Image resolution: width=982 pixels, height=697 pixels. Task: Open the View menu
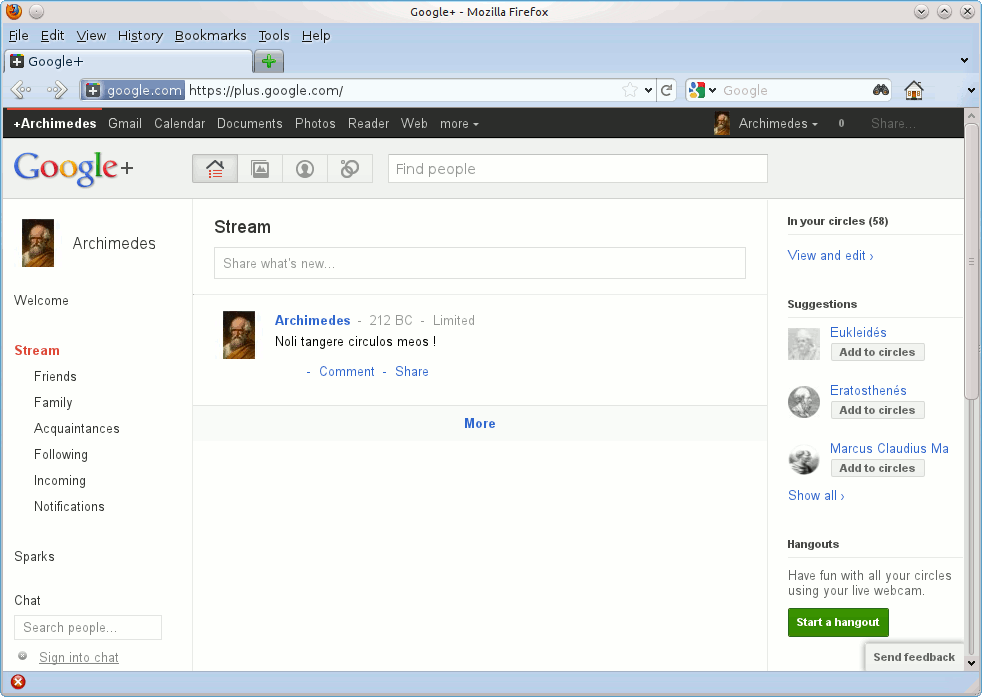pyautogui.click(x=91, y=36)
